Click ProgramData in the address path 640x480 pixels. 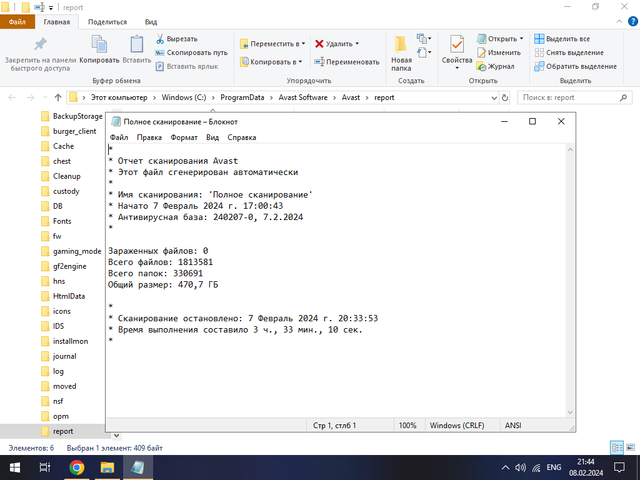[x=242, y=98]
